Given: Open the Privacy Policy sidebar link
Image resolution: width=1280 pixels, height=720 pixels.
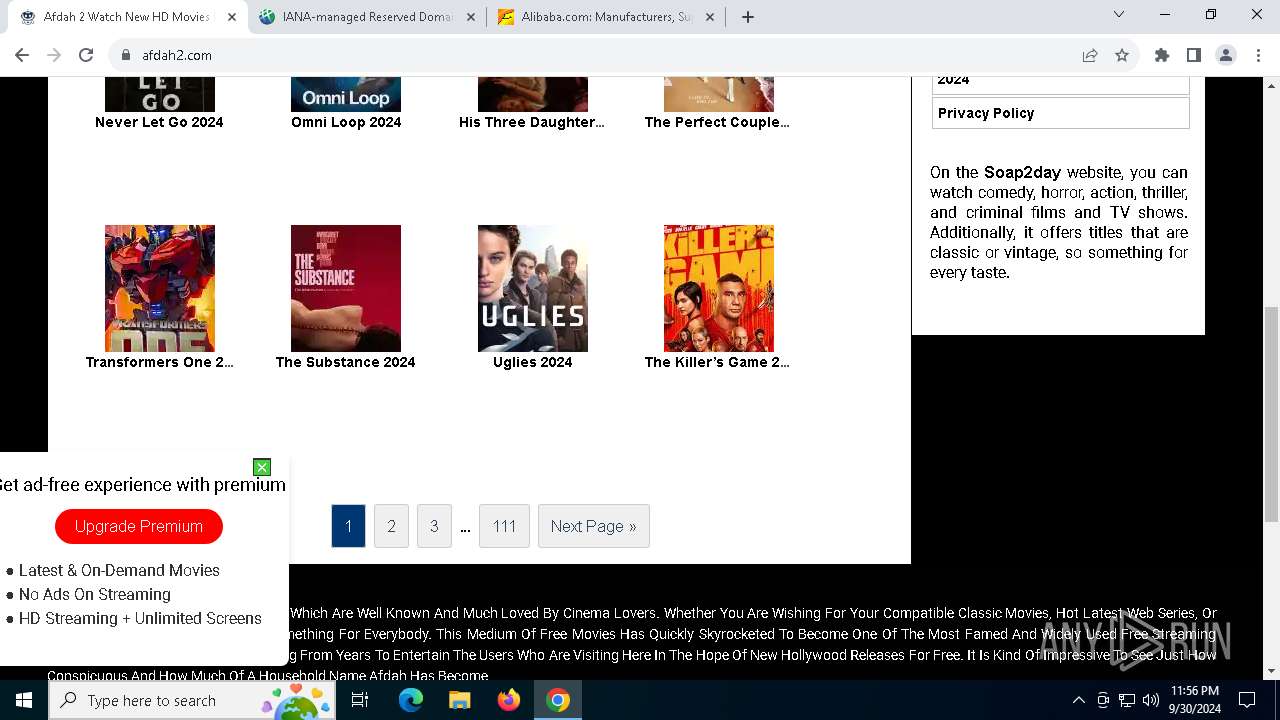Looking at the screenshot, I should pyautogui.click(x=1061, y=113).
